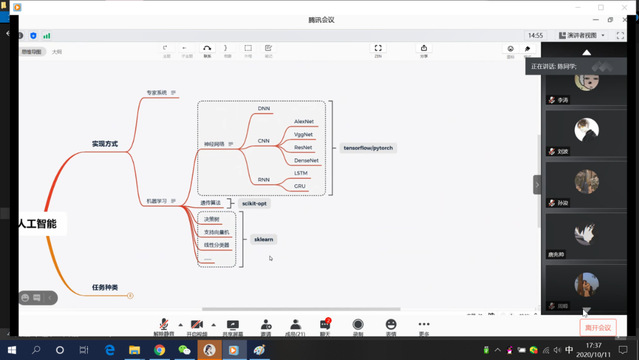This screenshot has width=639, height=360.
Task: Open audio options arrow beside microphone
Action: point(180,325)
